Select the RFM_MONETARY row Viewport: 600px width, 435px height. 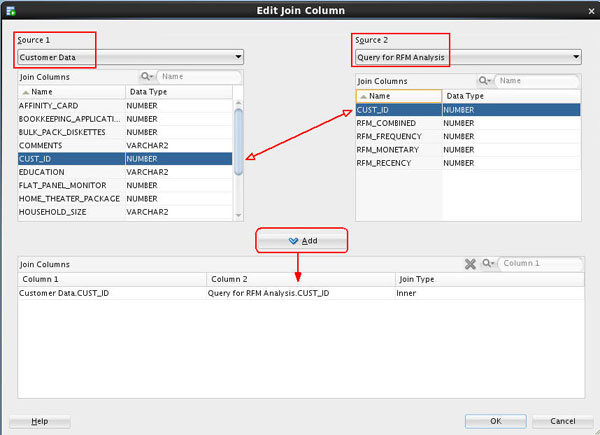(x=468, y=150)
